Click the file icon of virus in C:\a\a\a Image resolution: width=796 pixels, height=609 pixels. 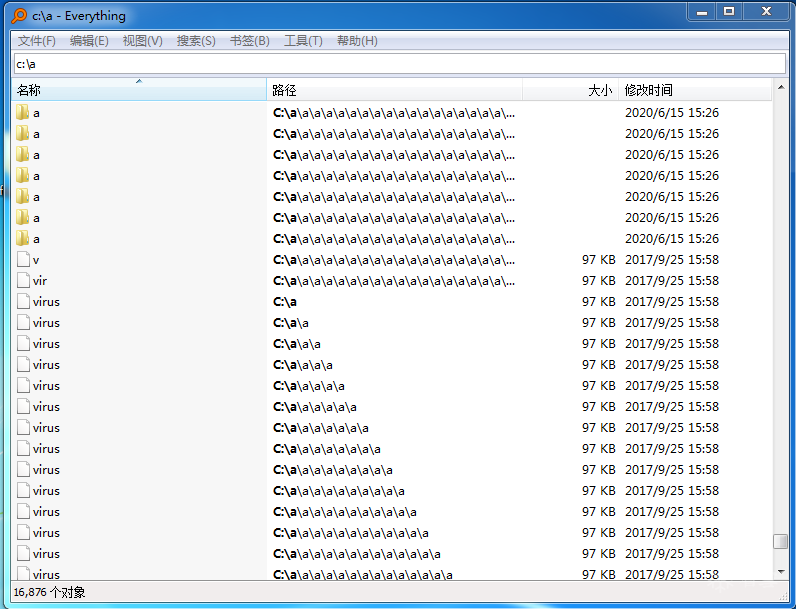(23, 344)
